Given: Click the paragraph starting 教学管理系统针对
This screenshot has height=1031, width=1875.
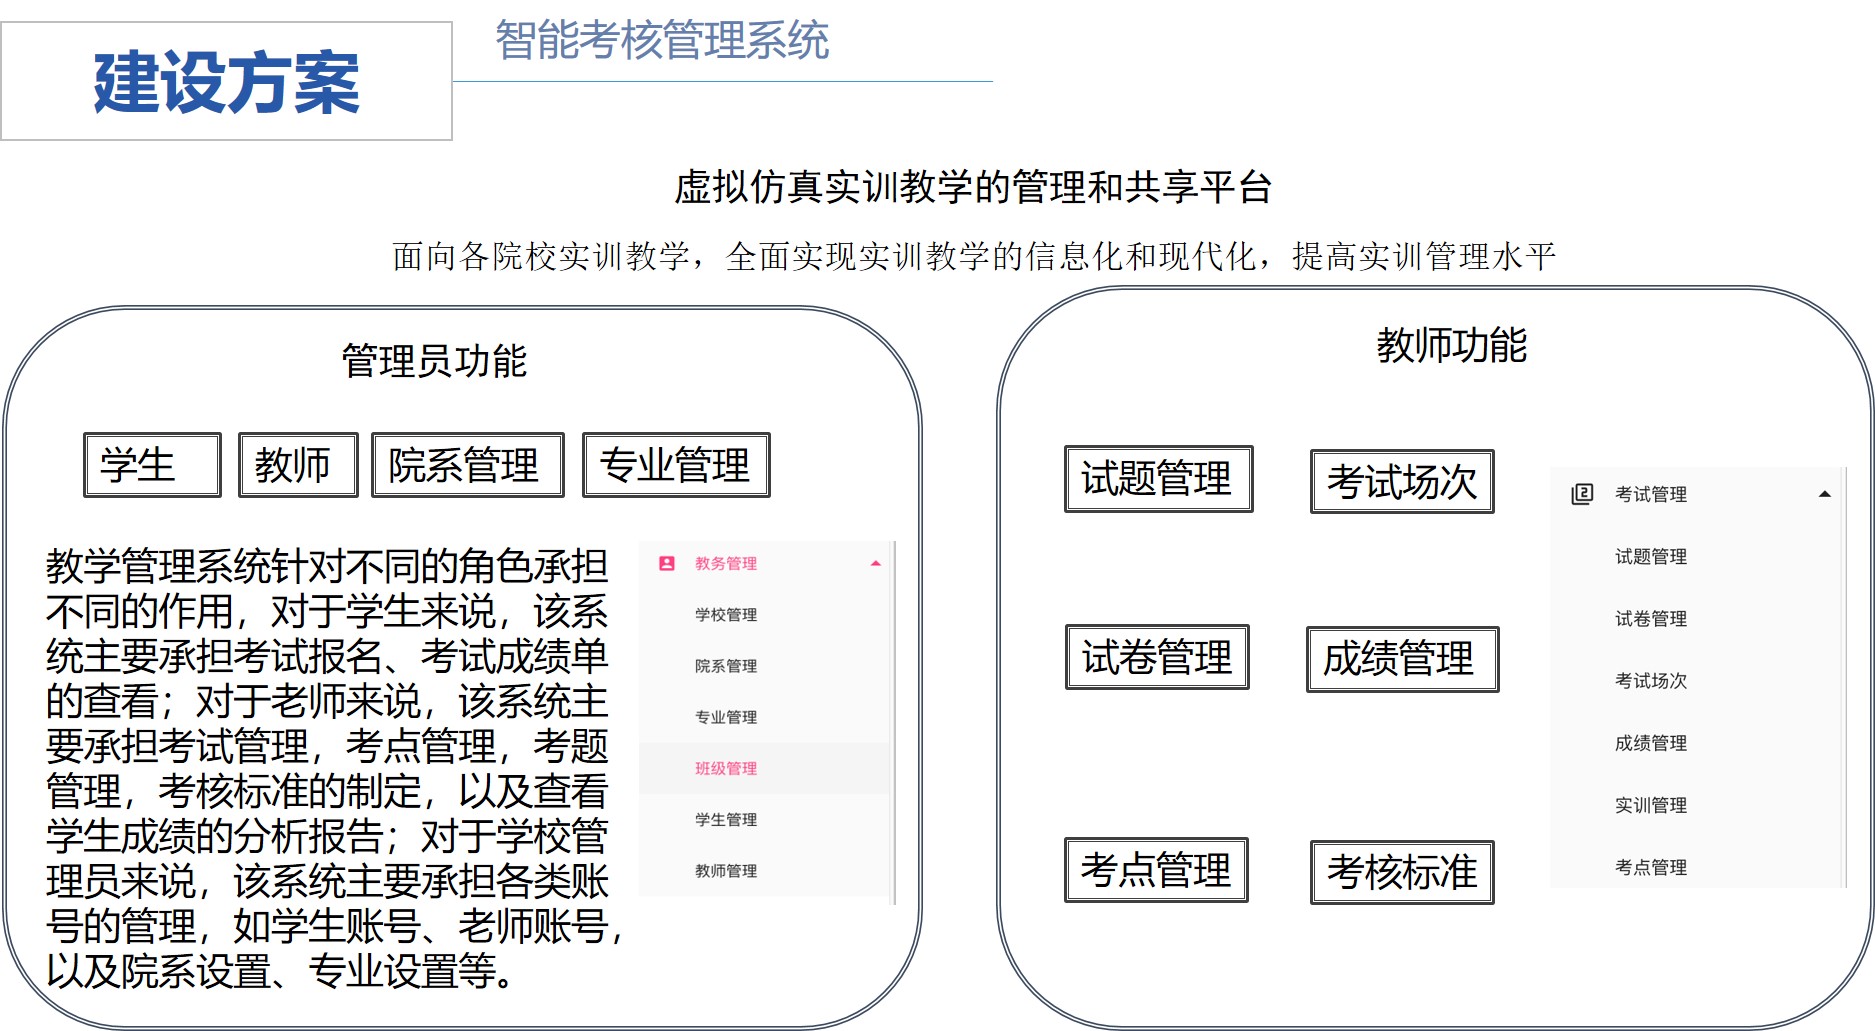Looking at the screenshot, I should [x=333, y=769].
